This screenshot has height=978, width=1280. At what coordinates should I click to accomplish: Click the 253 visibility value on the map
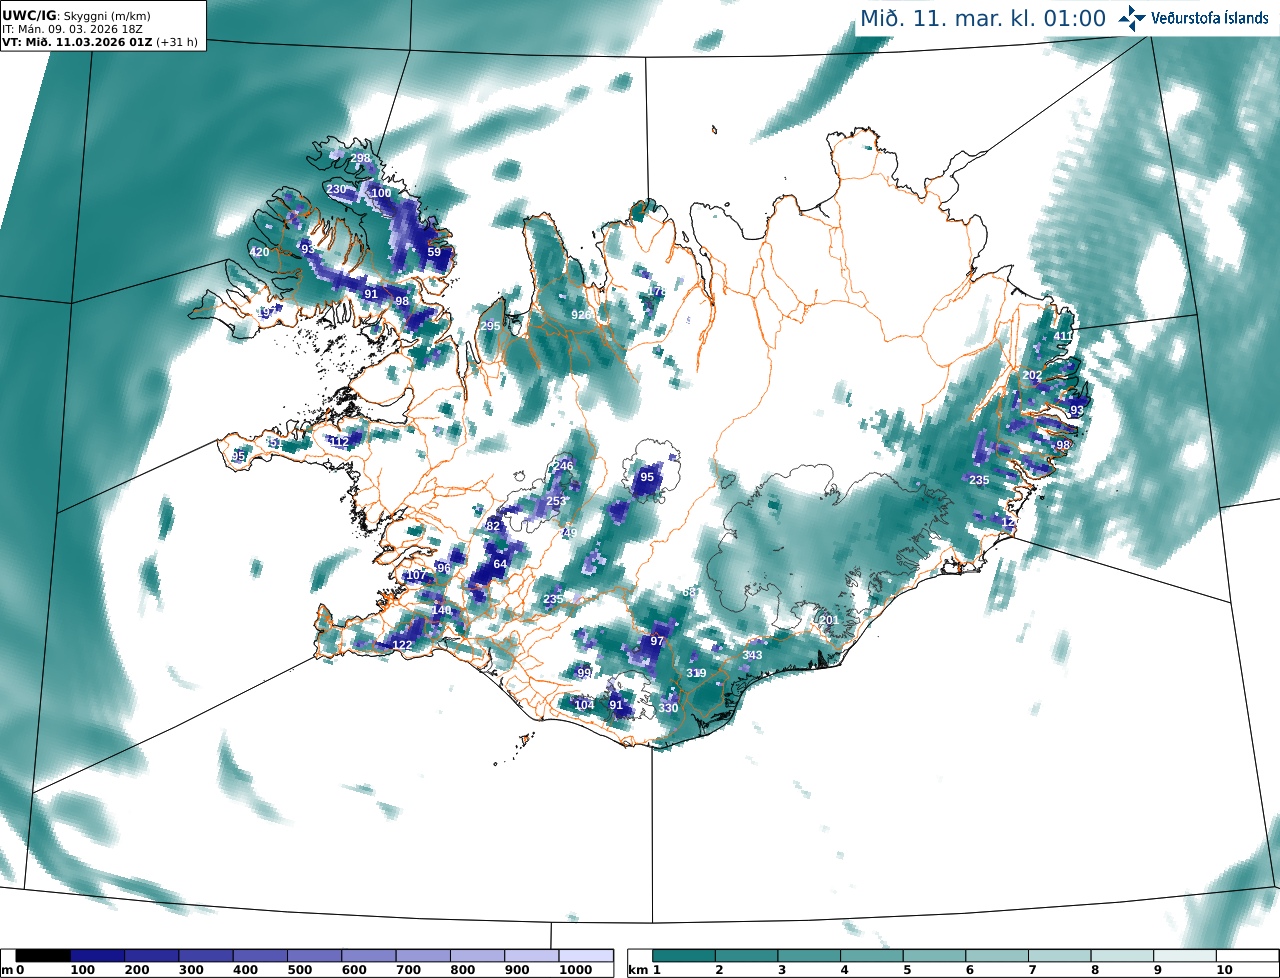556,501
